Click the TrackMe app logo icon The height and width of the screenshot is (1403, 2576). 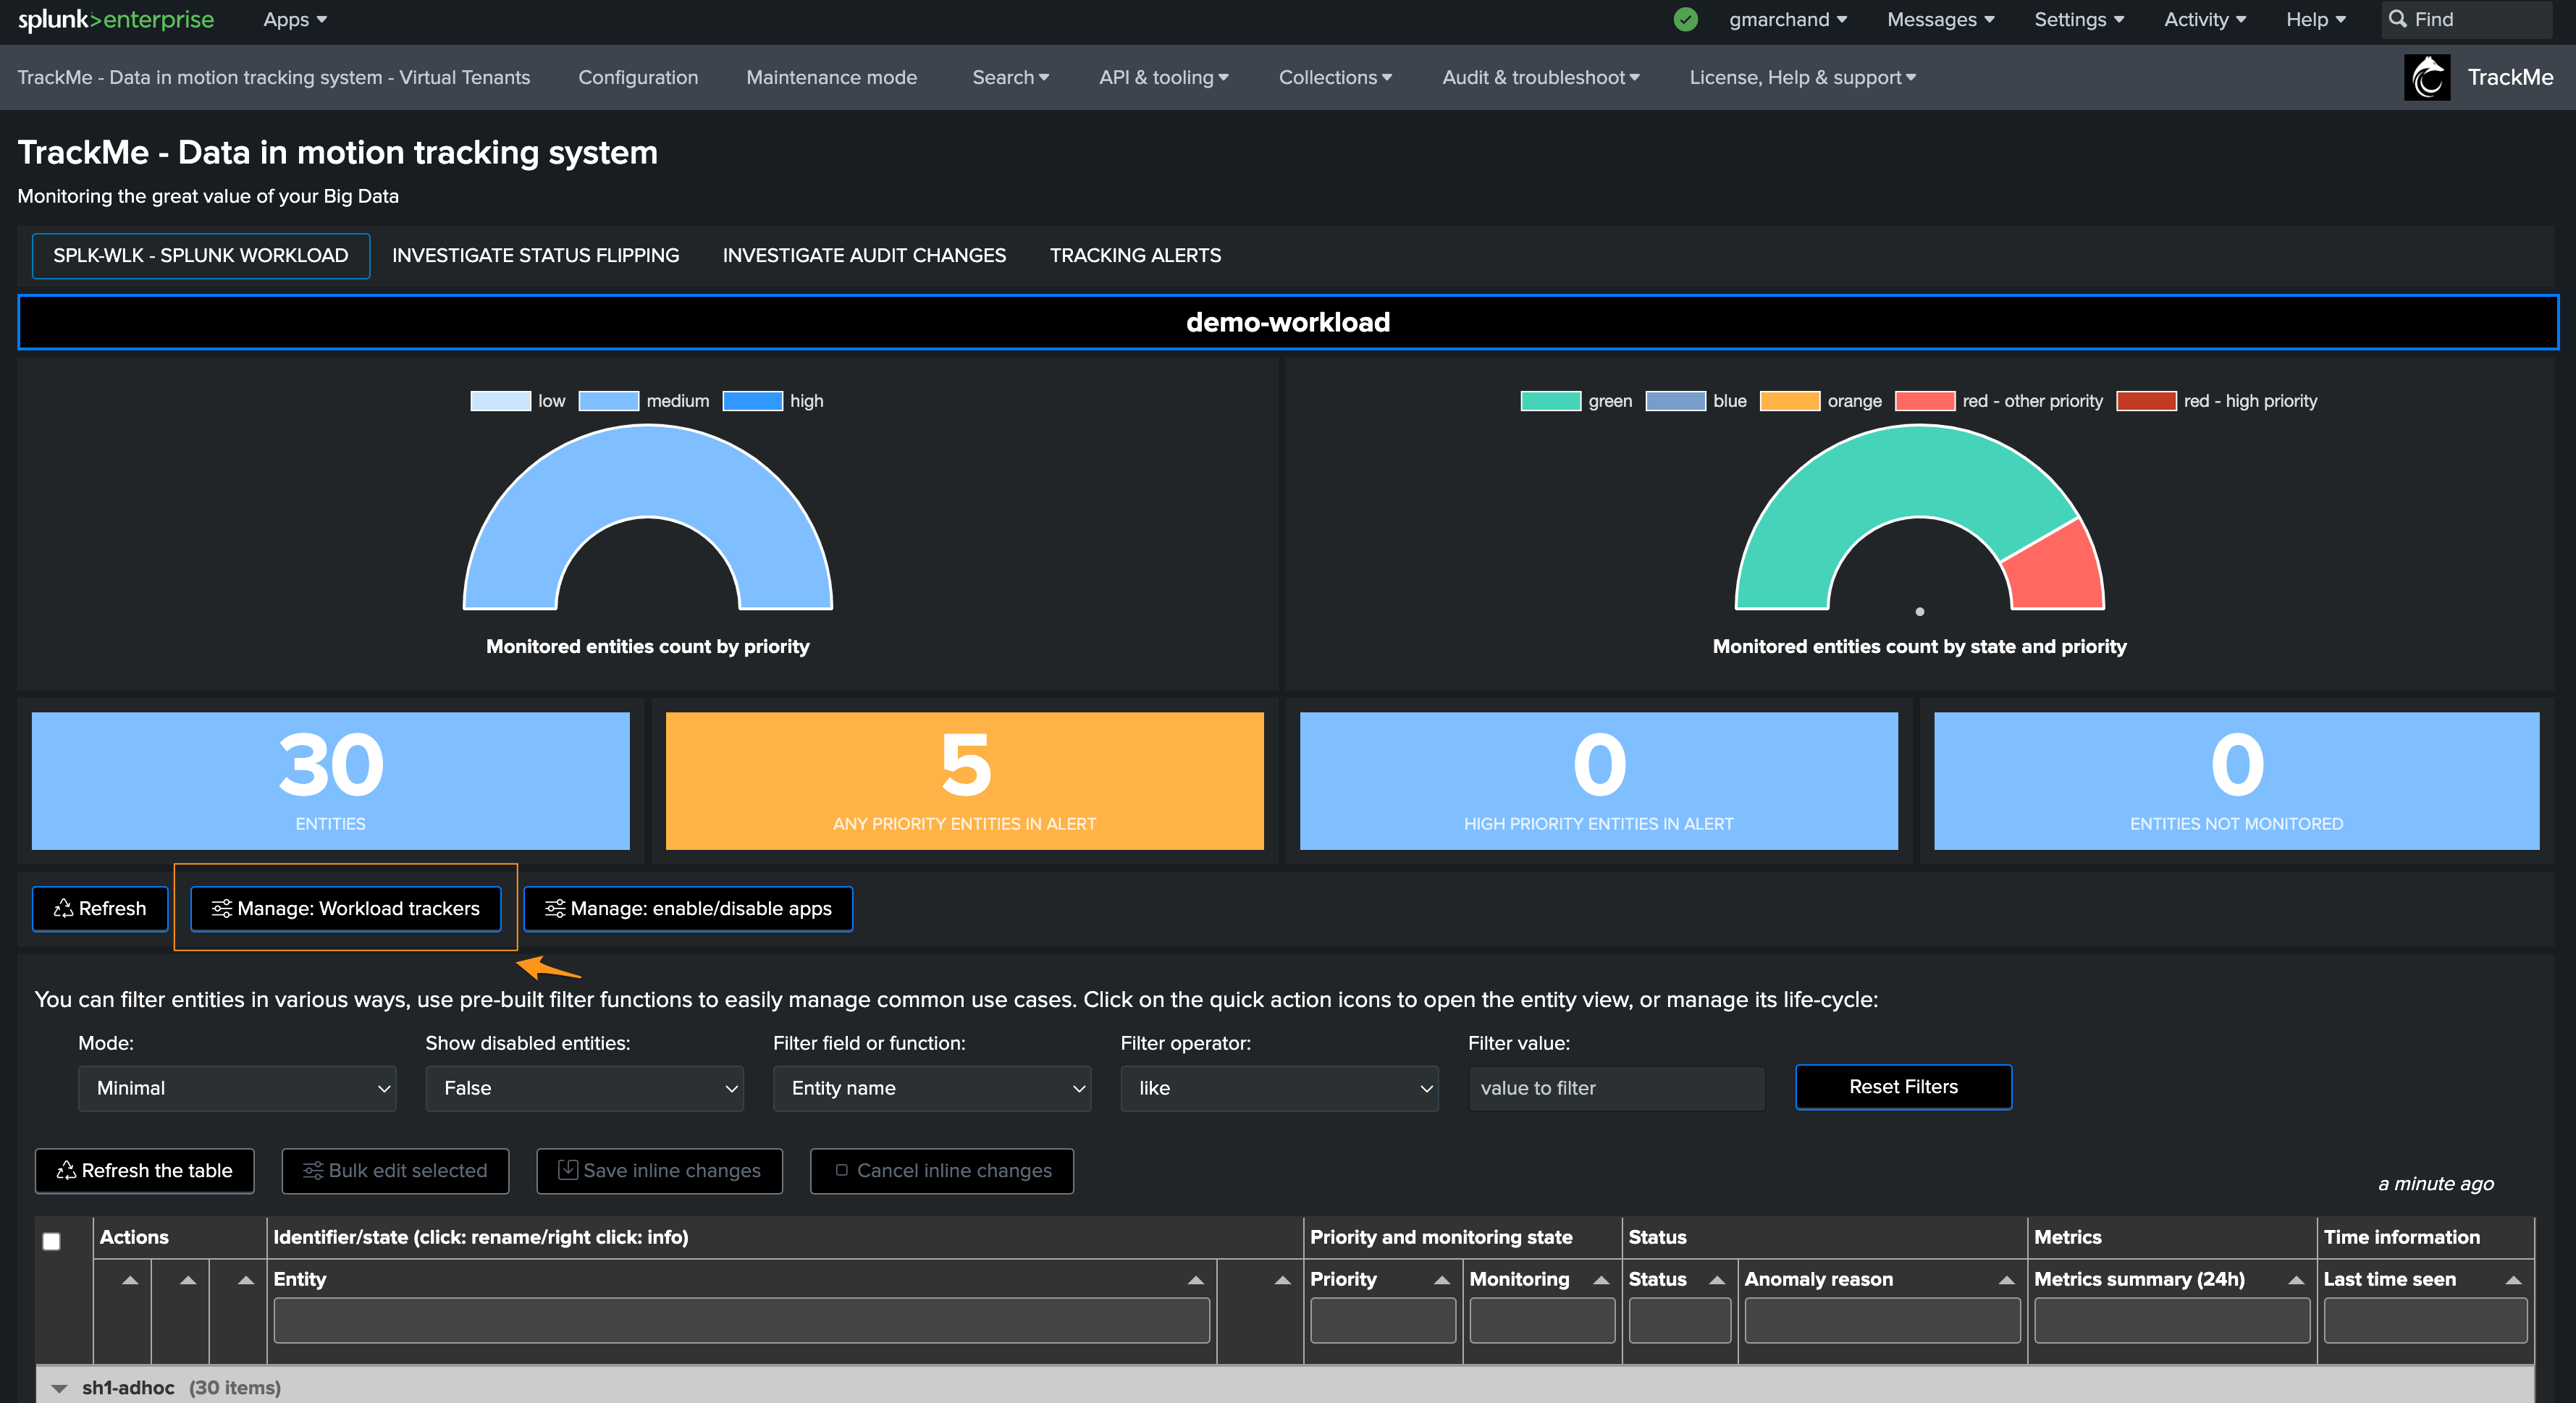pyautogui.click(x=2427, y=77)
